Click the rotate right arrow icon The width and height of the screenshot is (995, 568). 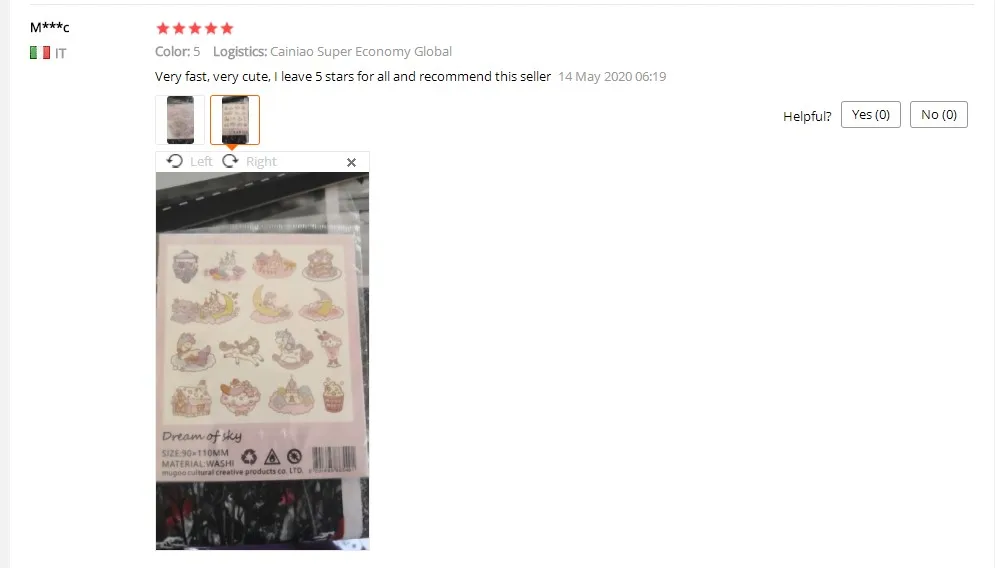point(230,161)
